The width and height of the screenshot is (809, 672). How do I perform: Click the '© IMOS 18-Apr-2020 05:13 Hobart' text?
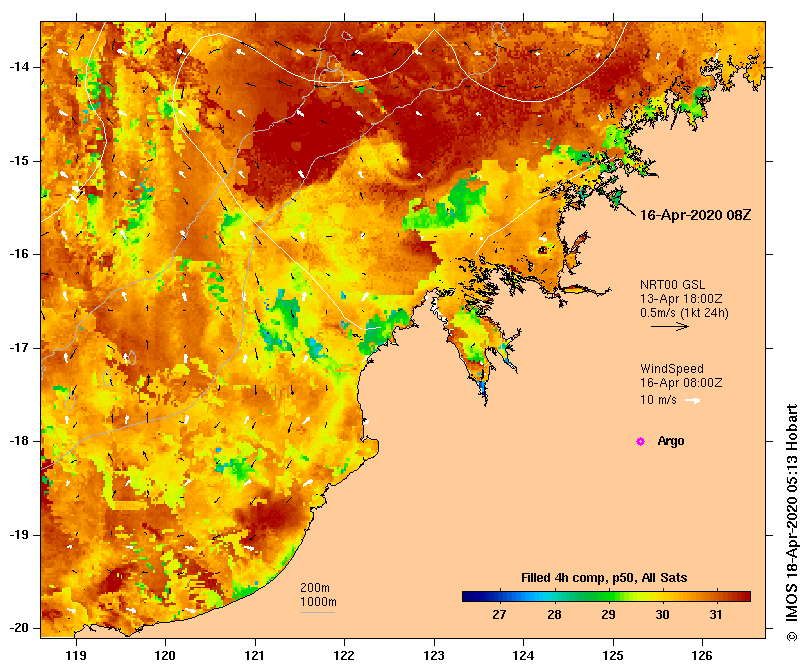coord(791,522)
